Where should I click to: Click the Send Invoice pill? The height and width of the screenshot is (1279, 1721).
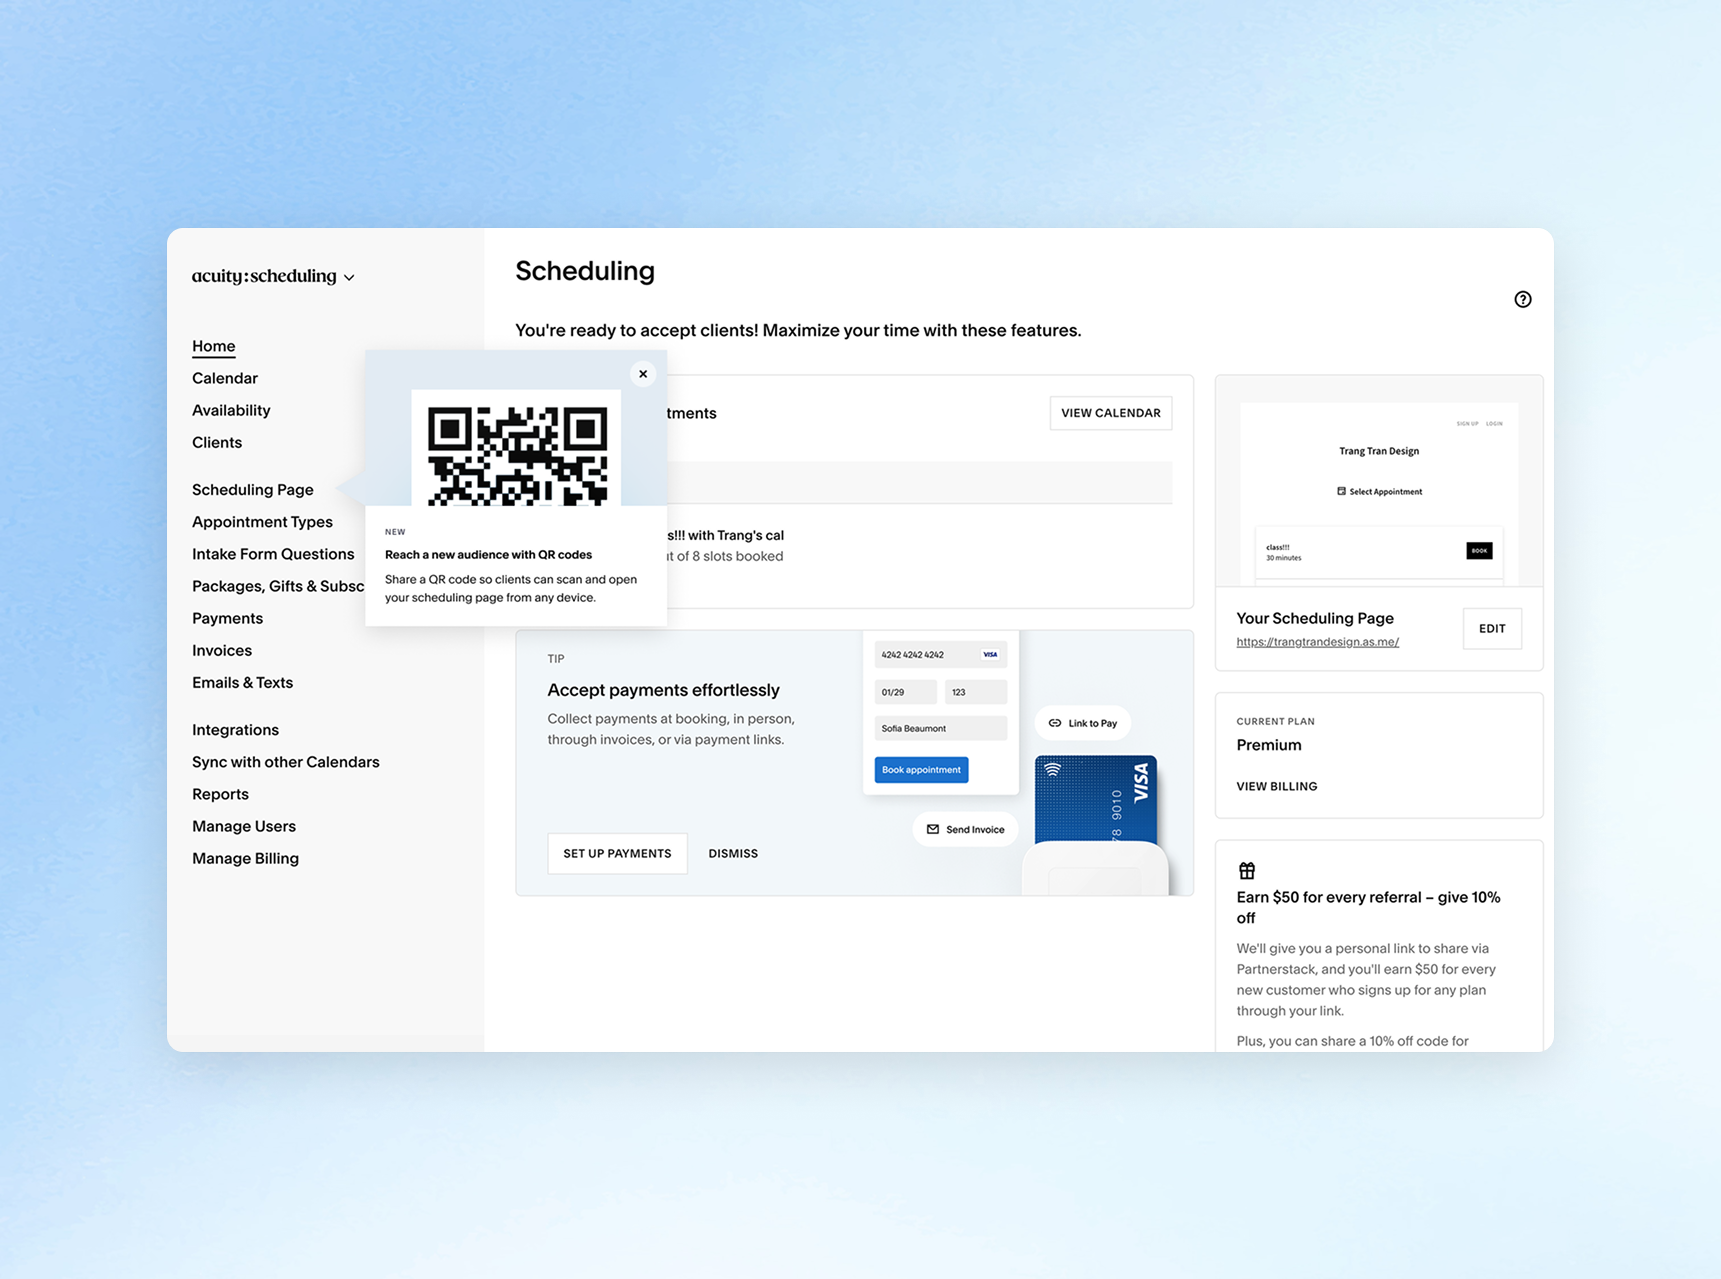965,829
